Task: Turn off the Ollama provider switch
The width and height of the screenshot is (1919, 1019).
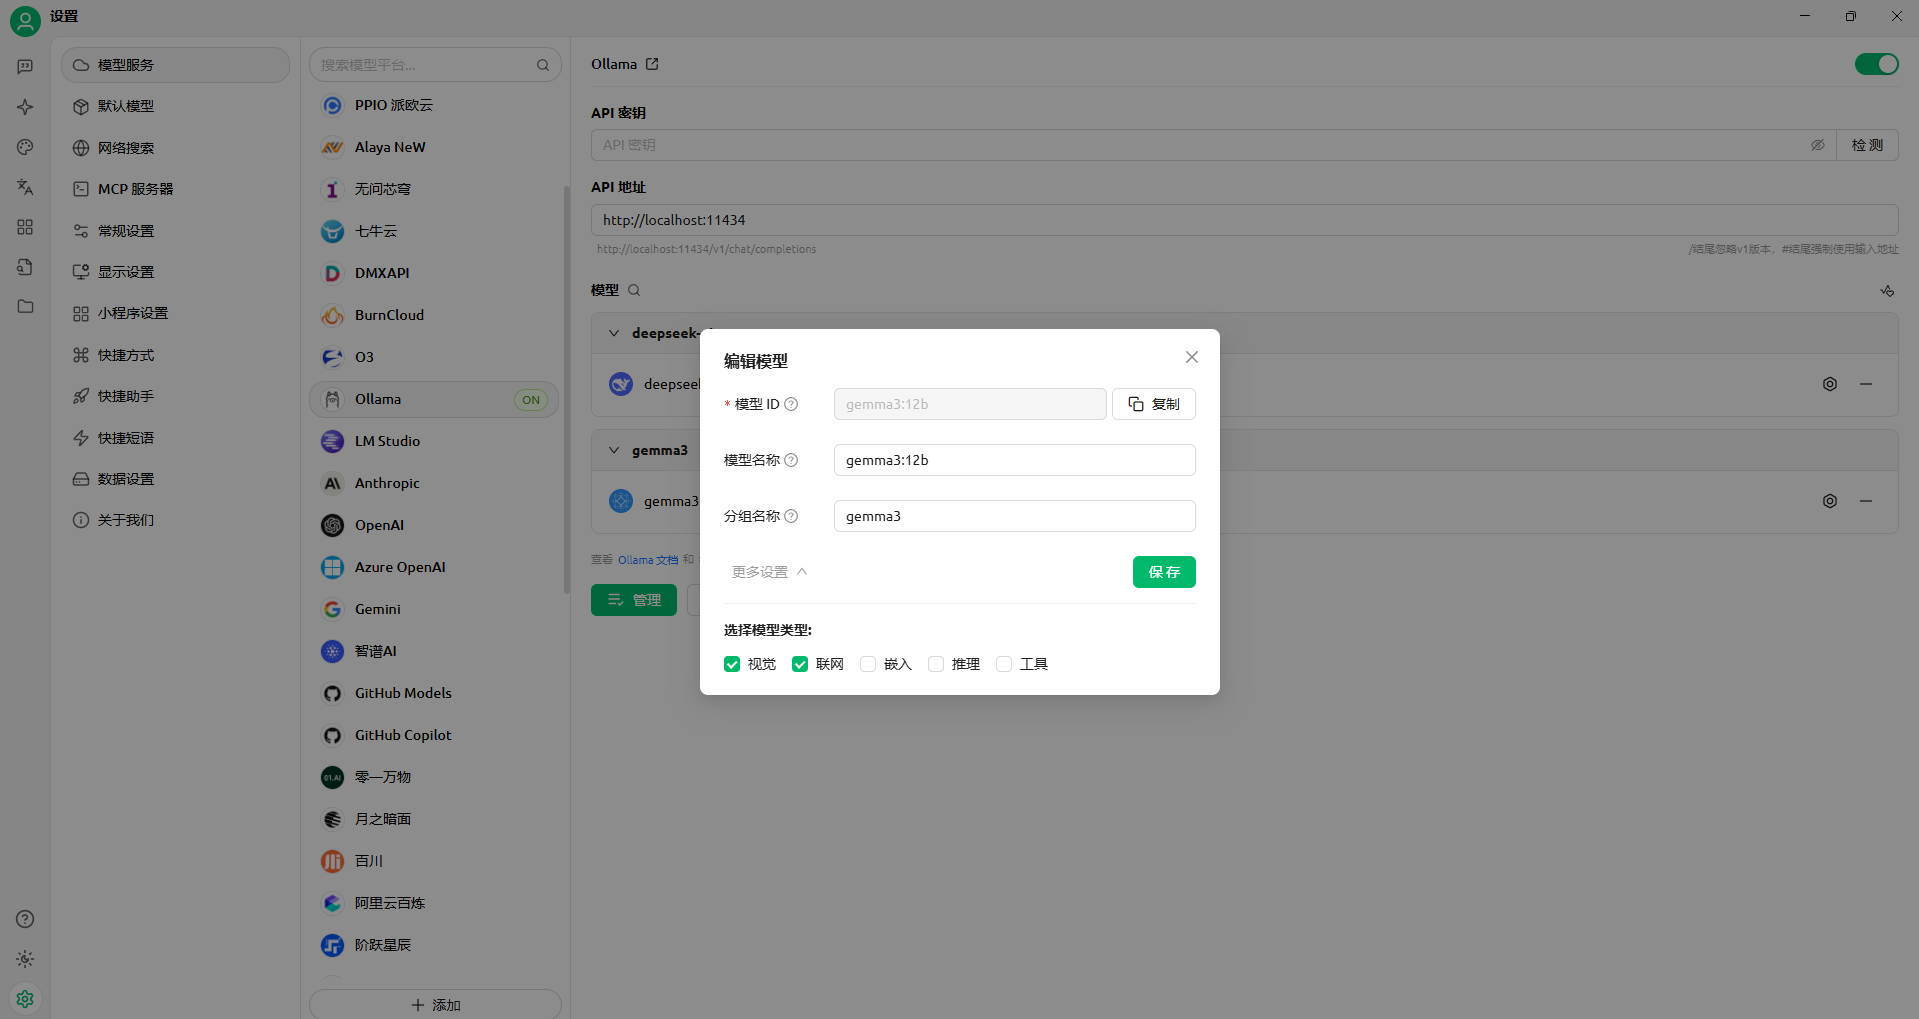Action: (1876, 64)
